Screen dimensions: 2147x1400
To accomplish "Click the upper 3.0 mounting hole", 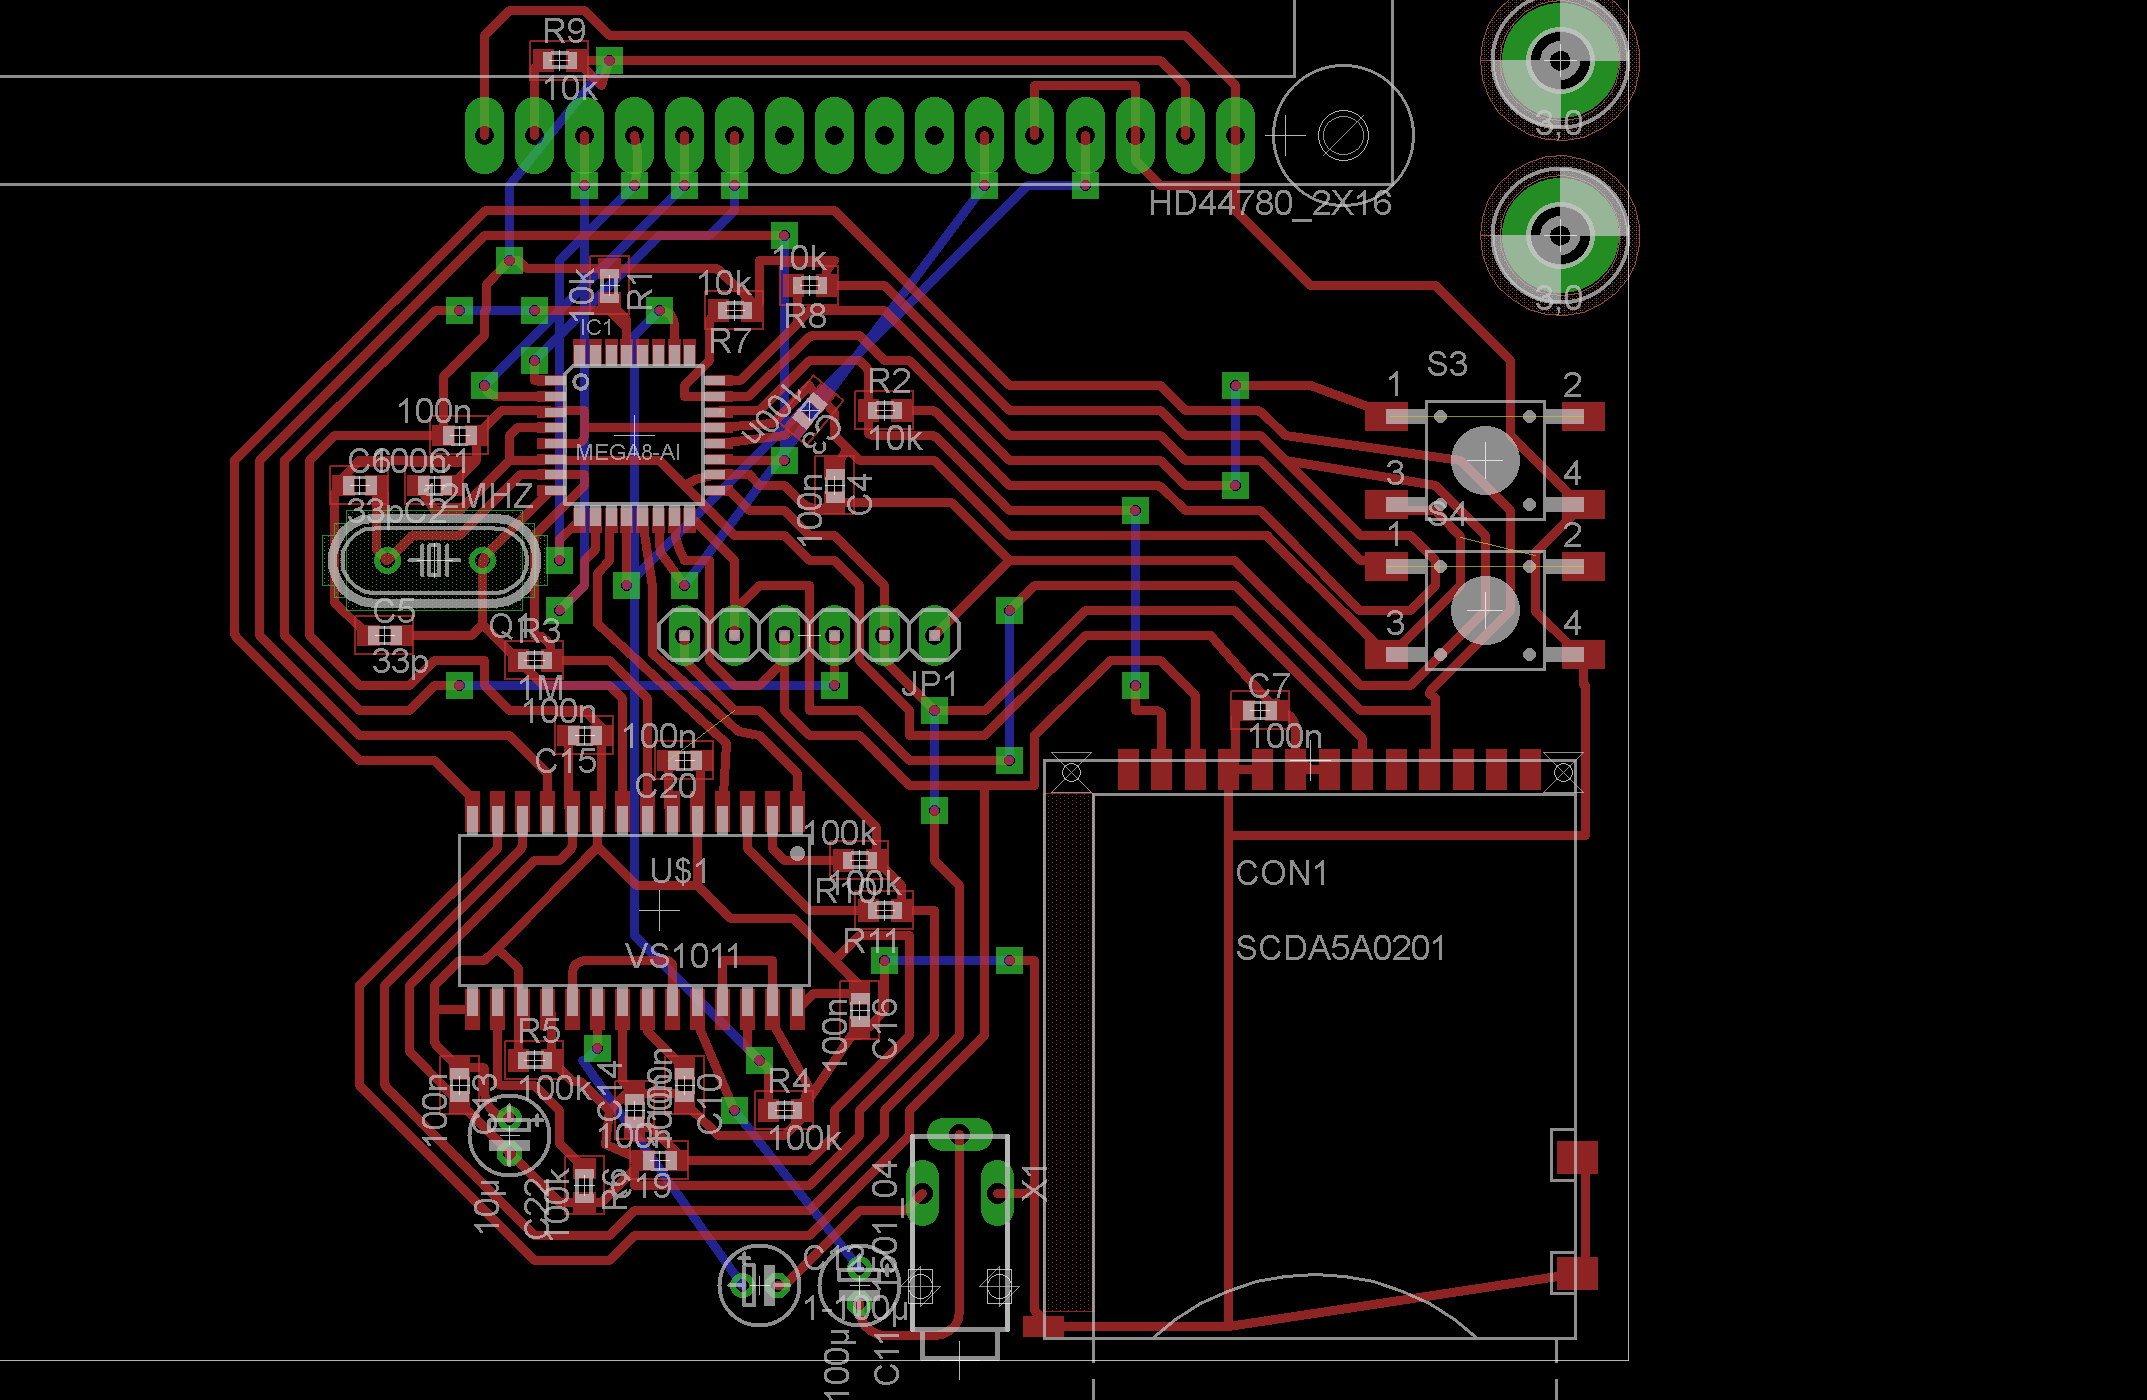I will (x=1559, y=60).
